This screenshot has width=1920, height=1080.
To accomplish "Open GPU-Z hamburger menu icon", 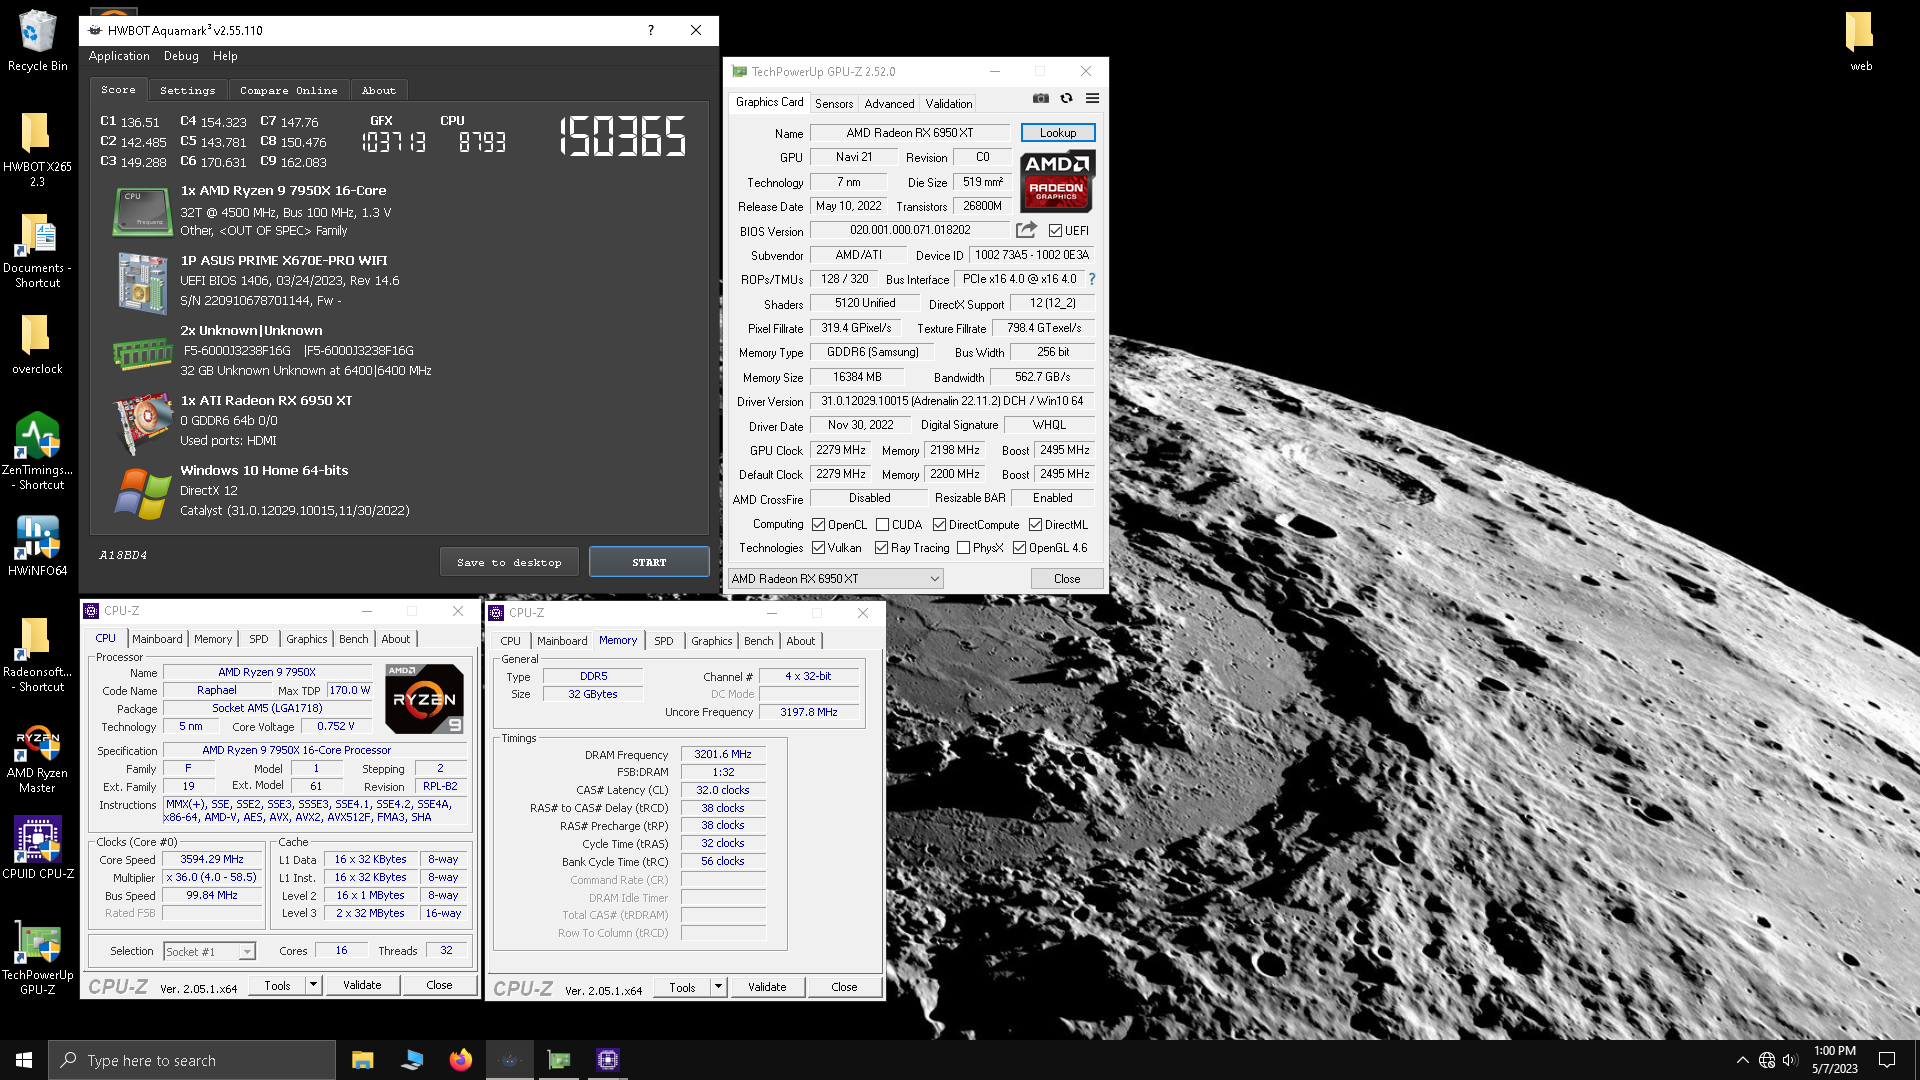I will point(1092,98).
